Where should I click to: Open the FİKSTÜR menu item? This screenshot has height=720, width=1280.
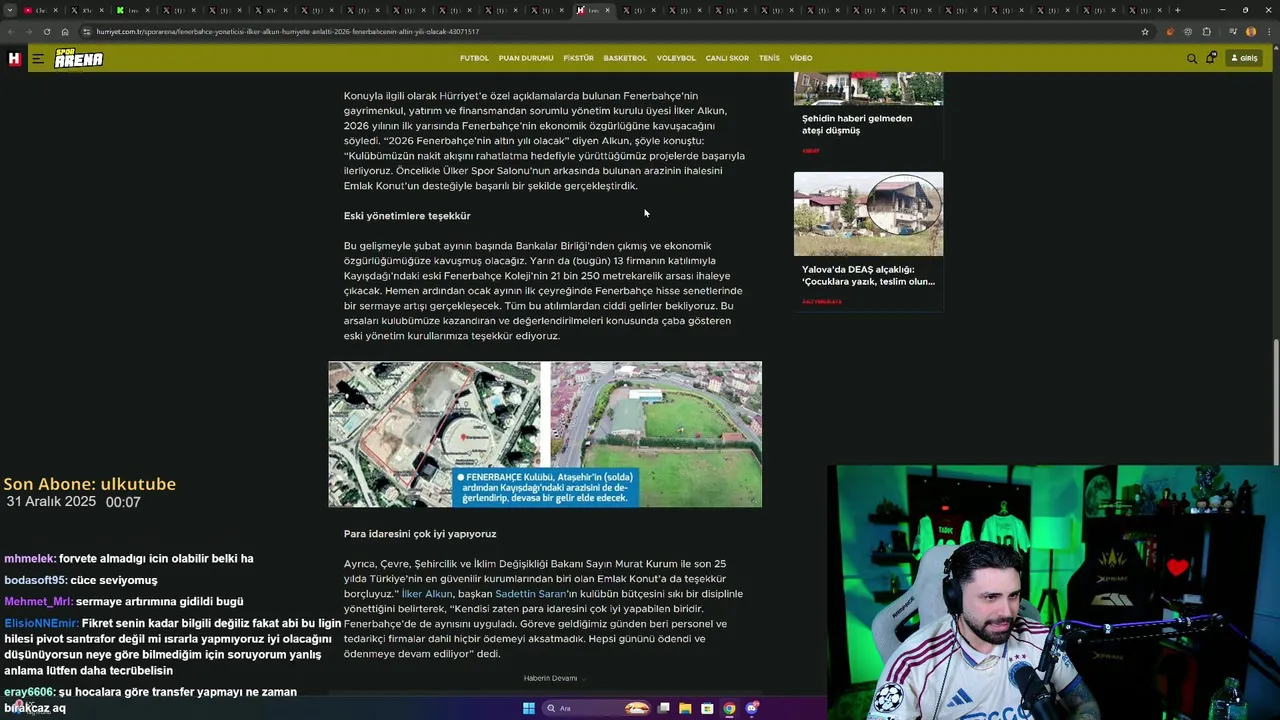(x=578, y=58)
